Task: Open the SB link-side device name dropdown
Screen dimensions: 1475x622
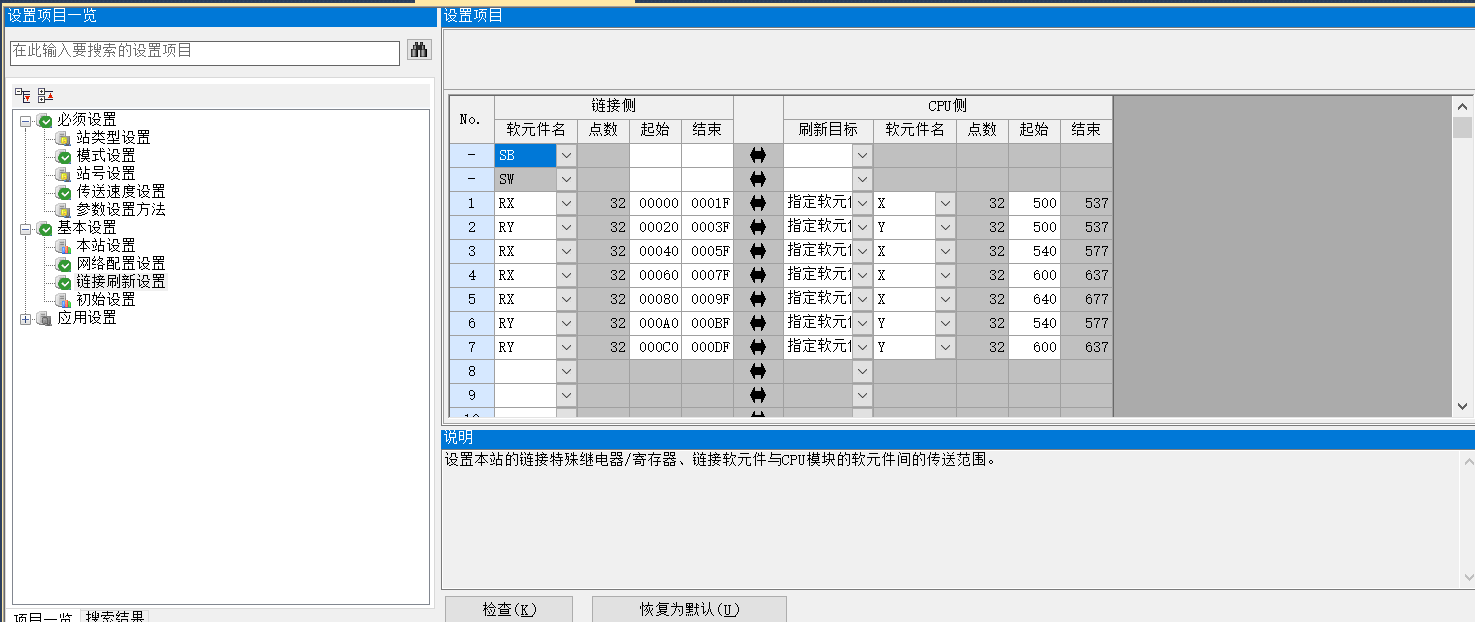Action: [566, 155]
